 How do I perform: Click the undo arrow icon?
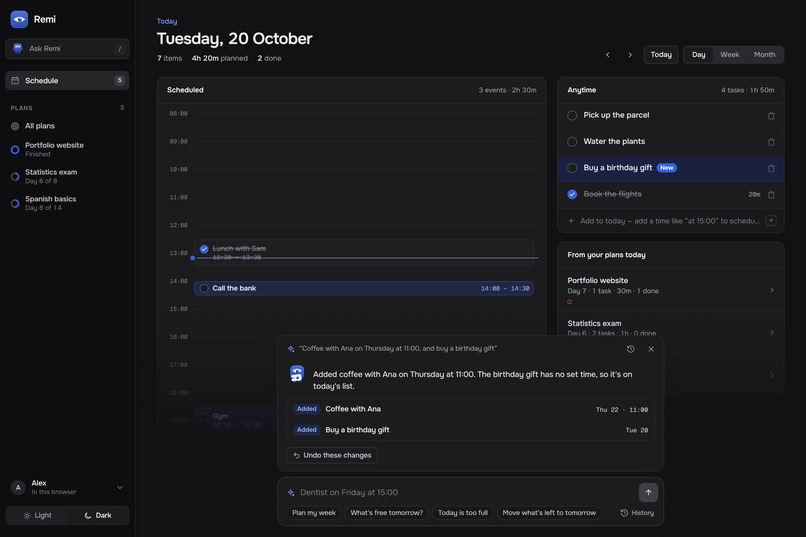tap(297, 455)
